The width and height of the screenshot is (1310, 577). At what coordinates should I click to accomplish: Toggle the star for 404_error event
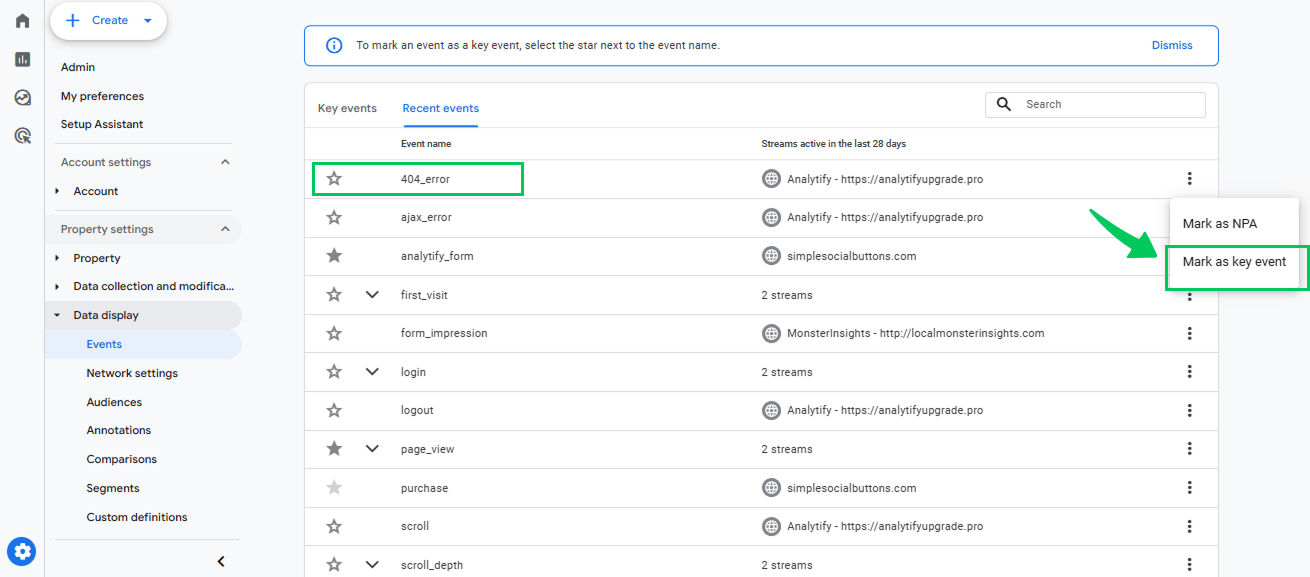(x=334, y=179)
